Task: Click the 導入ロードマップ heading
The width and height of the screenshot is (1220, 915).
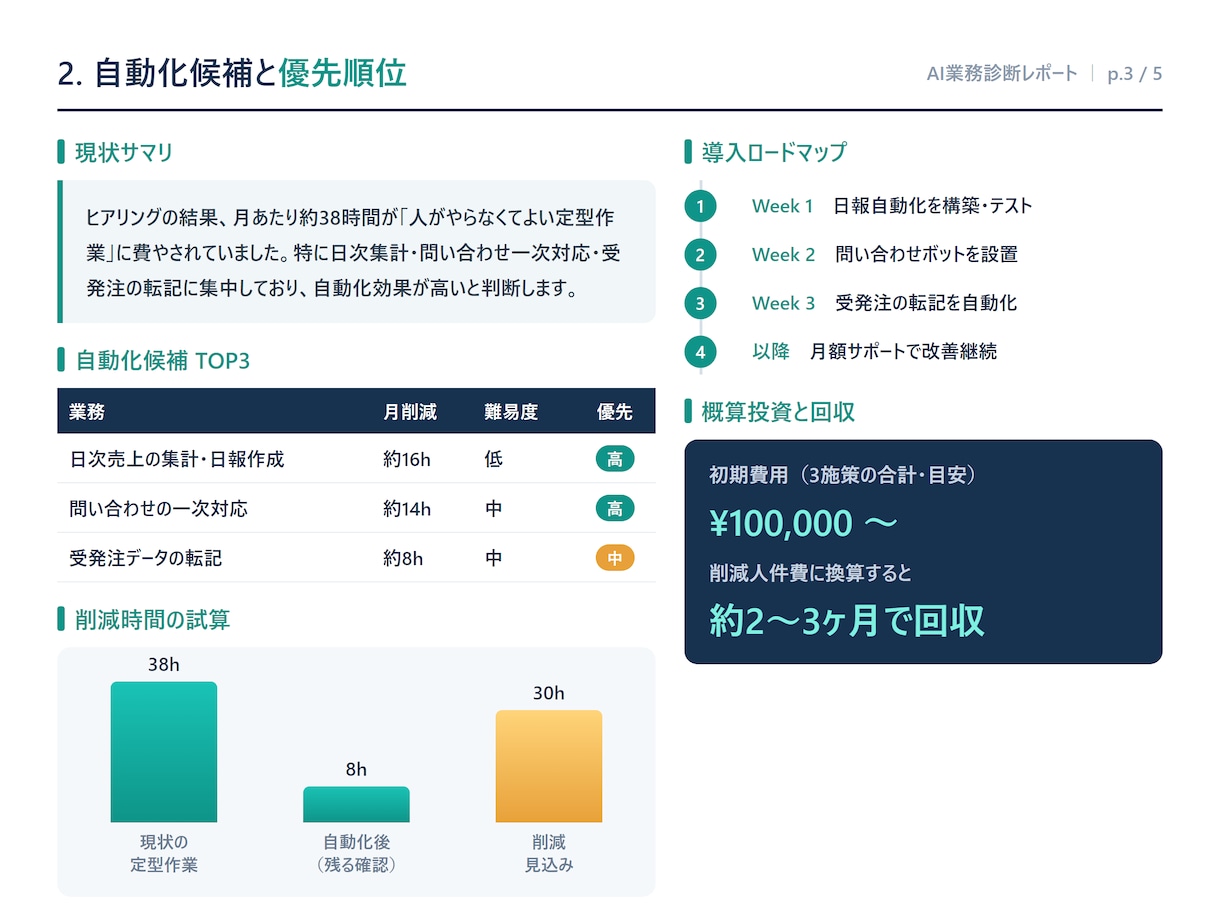Action: [774, 152]
